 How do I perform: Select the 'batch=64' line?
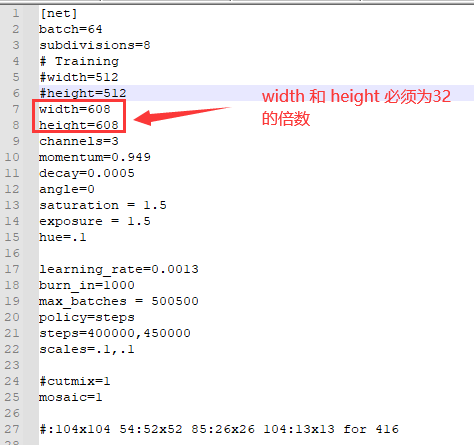pos(71,29)
